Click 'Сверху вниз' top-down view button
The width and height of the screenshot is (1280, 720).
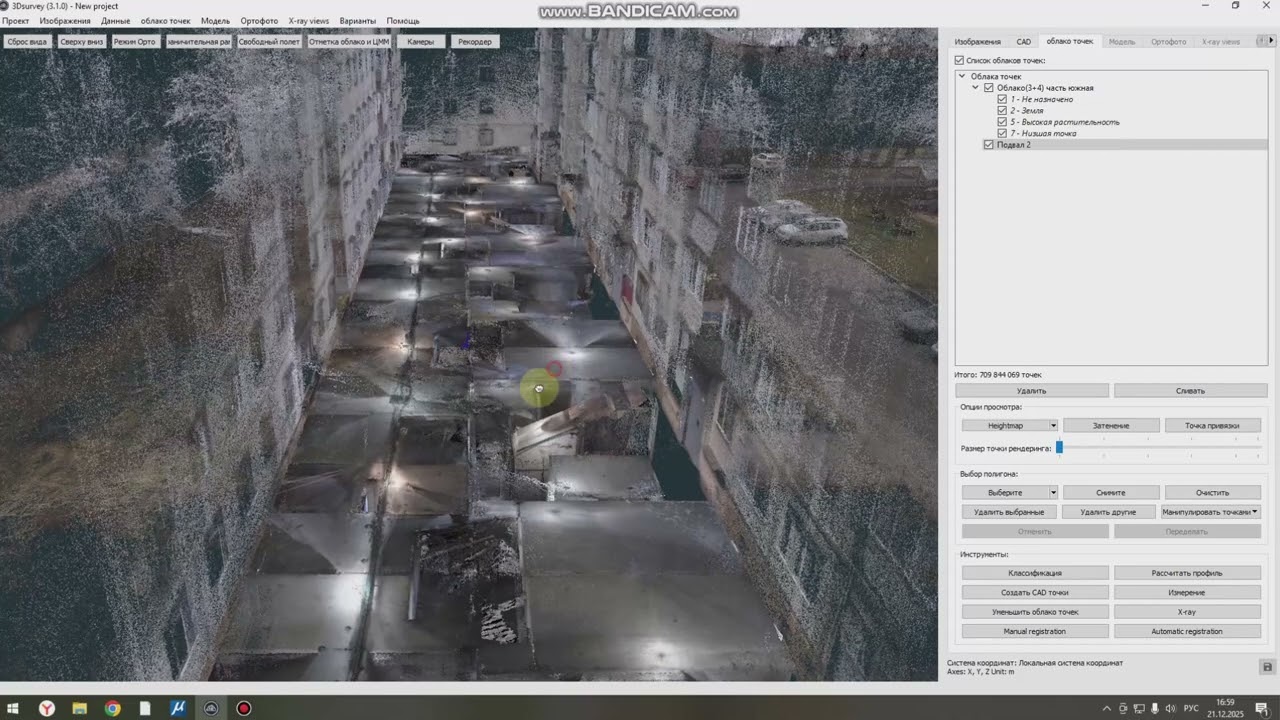point(82,42)
